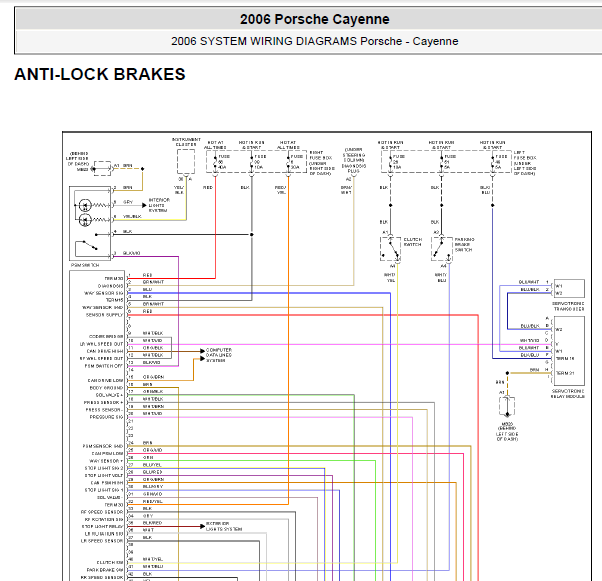
Task: Click the 'CAN DRIVE HIGH' pin label
Action: (105, 351)
